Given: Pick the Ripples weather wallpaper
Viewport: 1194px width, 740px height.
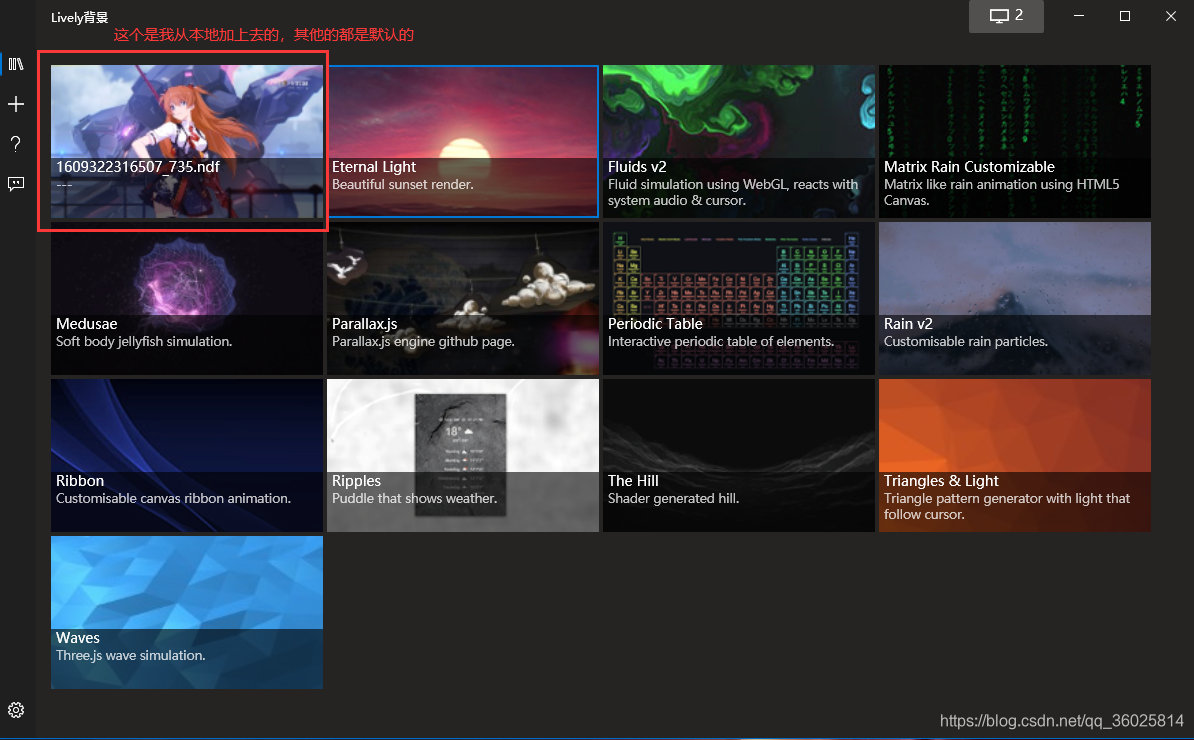Looking at the screenshot, I should 463,455.
